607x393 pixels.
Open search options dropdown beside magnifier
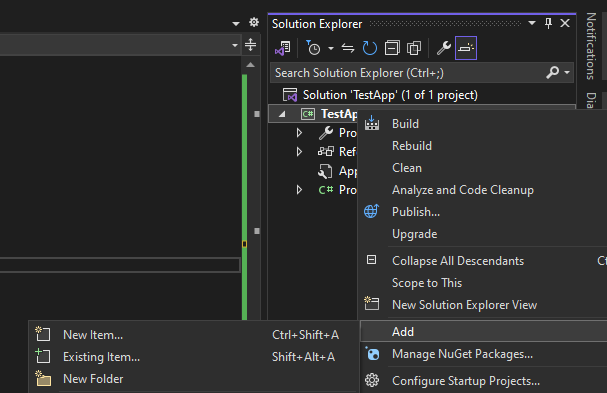(567, 72)
